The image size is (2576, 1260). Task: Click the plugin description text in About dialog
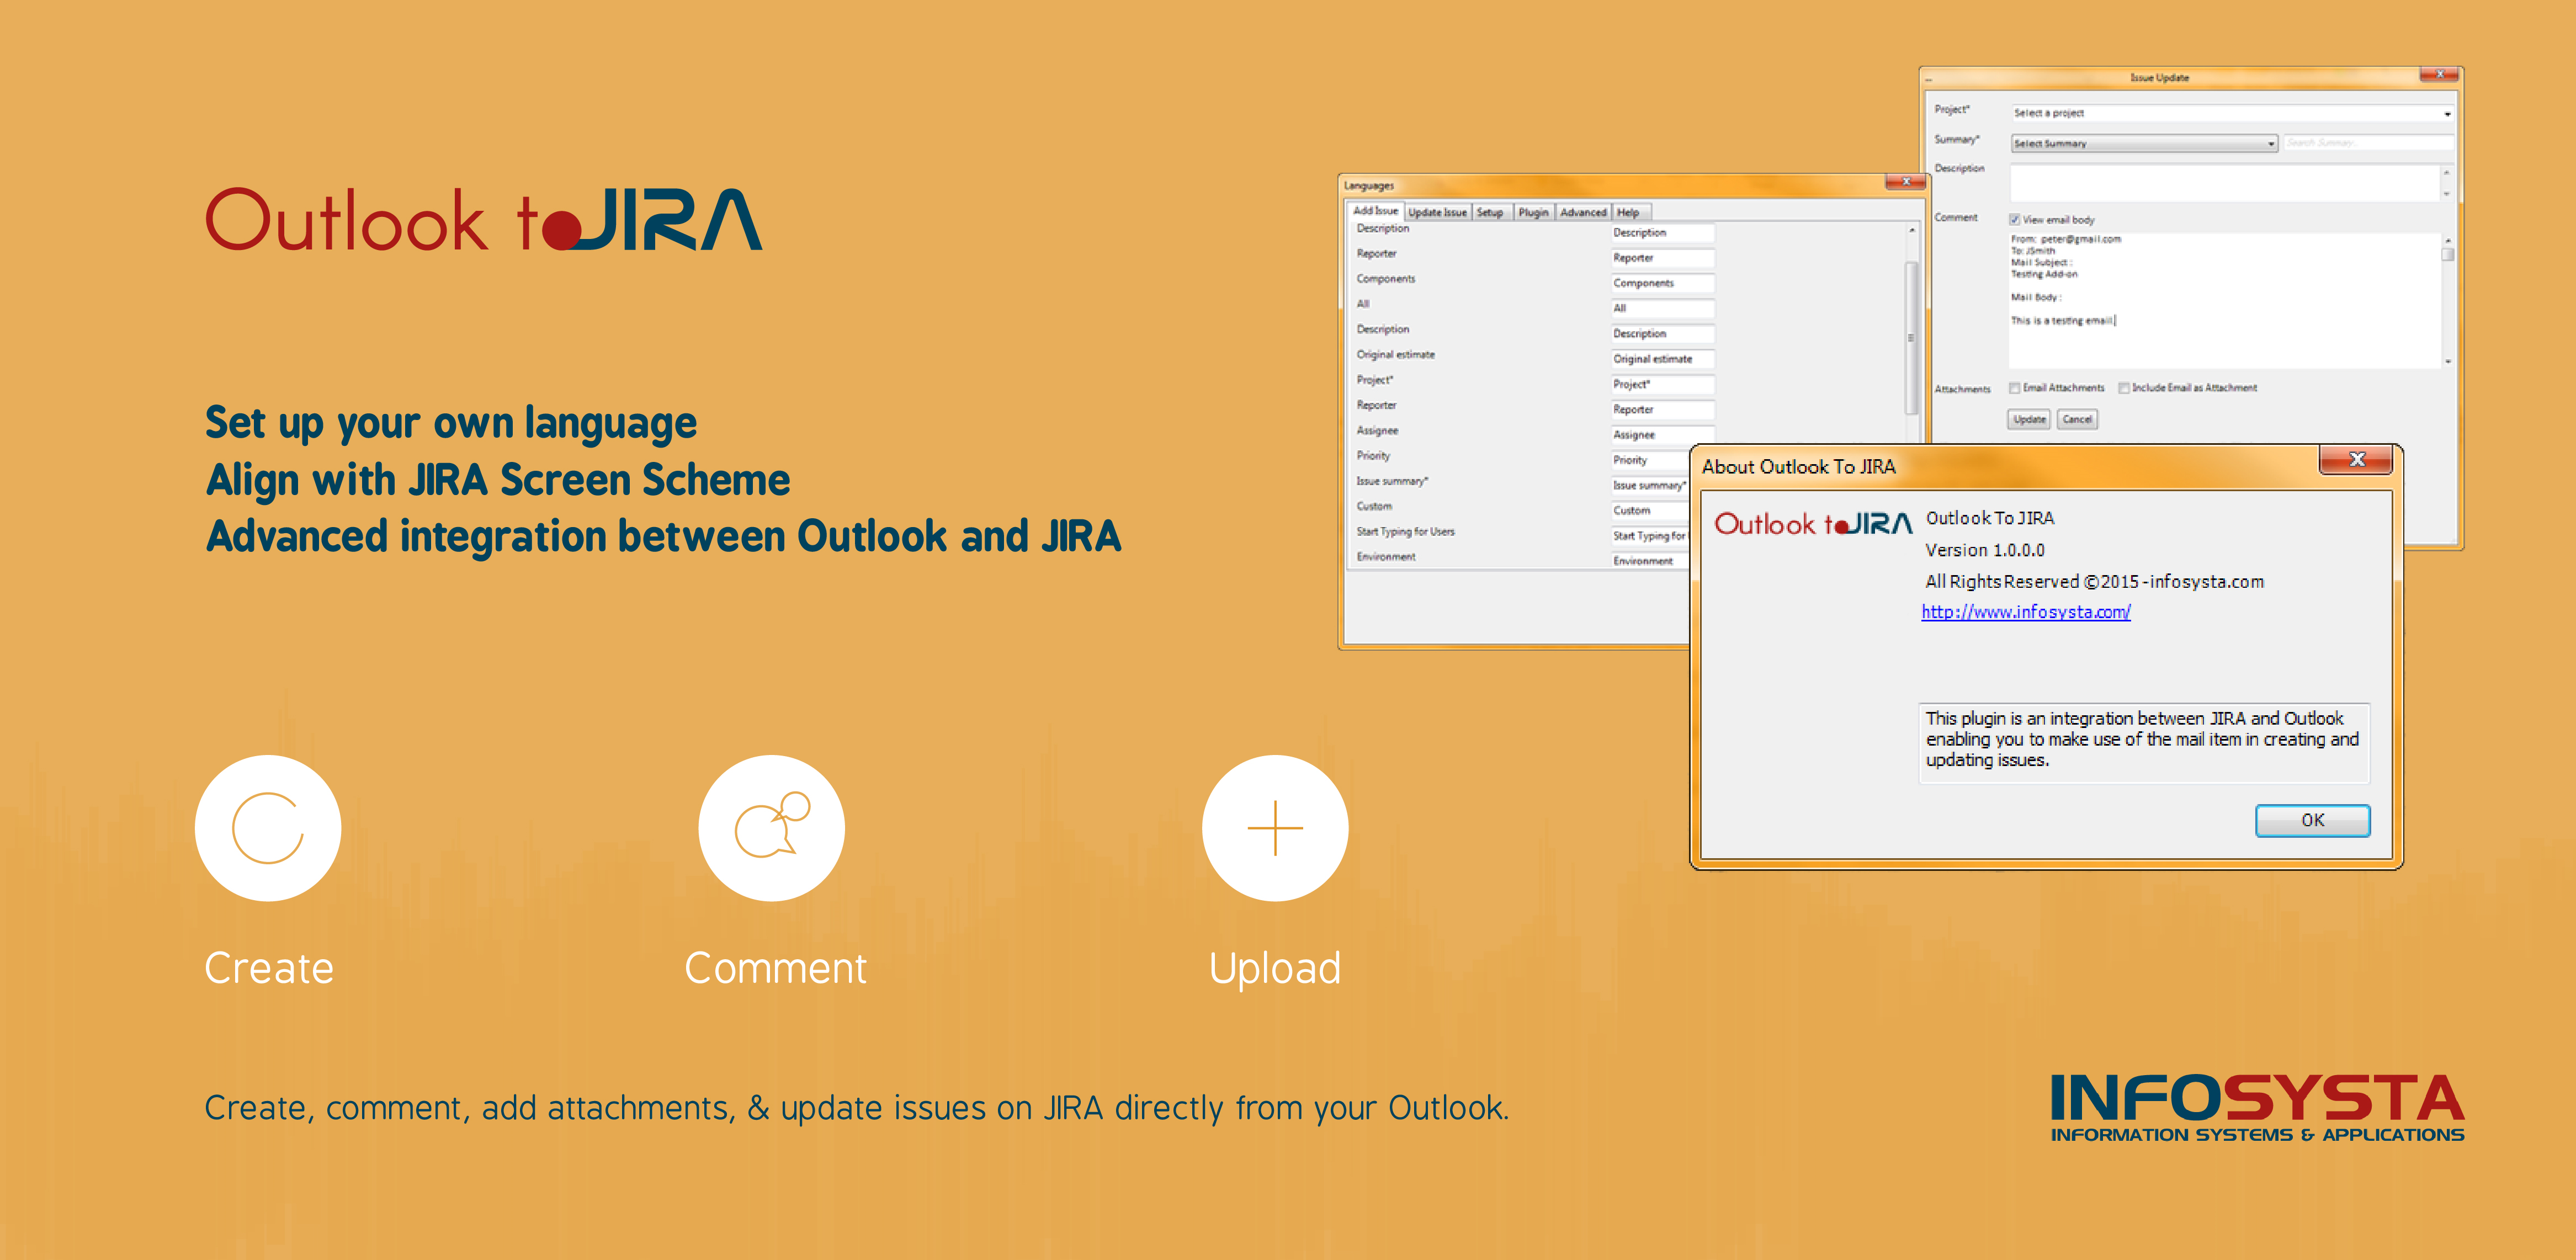click(2141, 739)
